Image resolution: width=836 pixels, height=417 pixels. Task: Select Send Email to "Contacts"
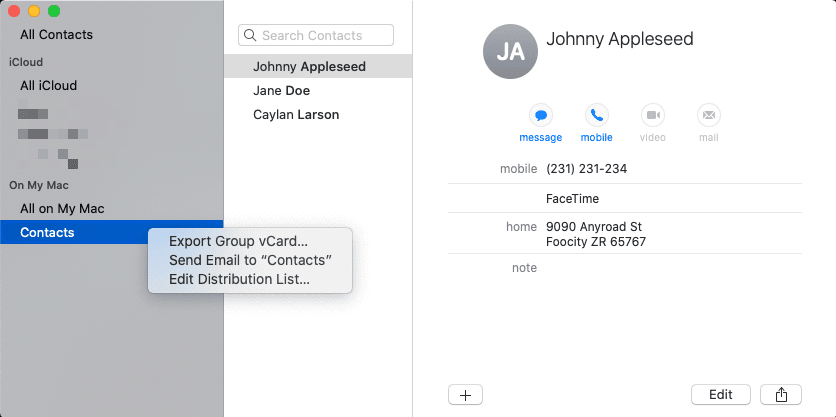click(x=251, y=260)
